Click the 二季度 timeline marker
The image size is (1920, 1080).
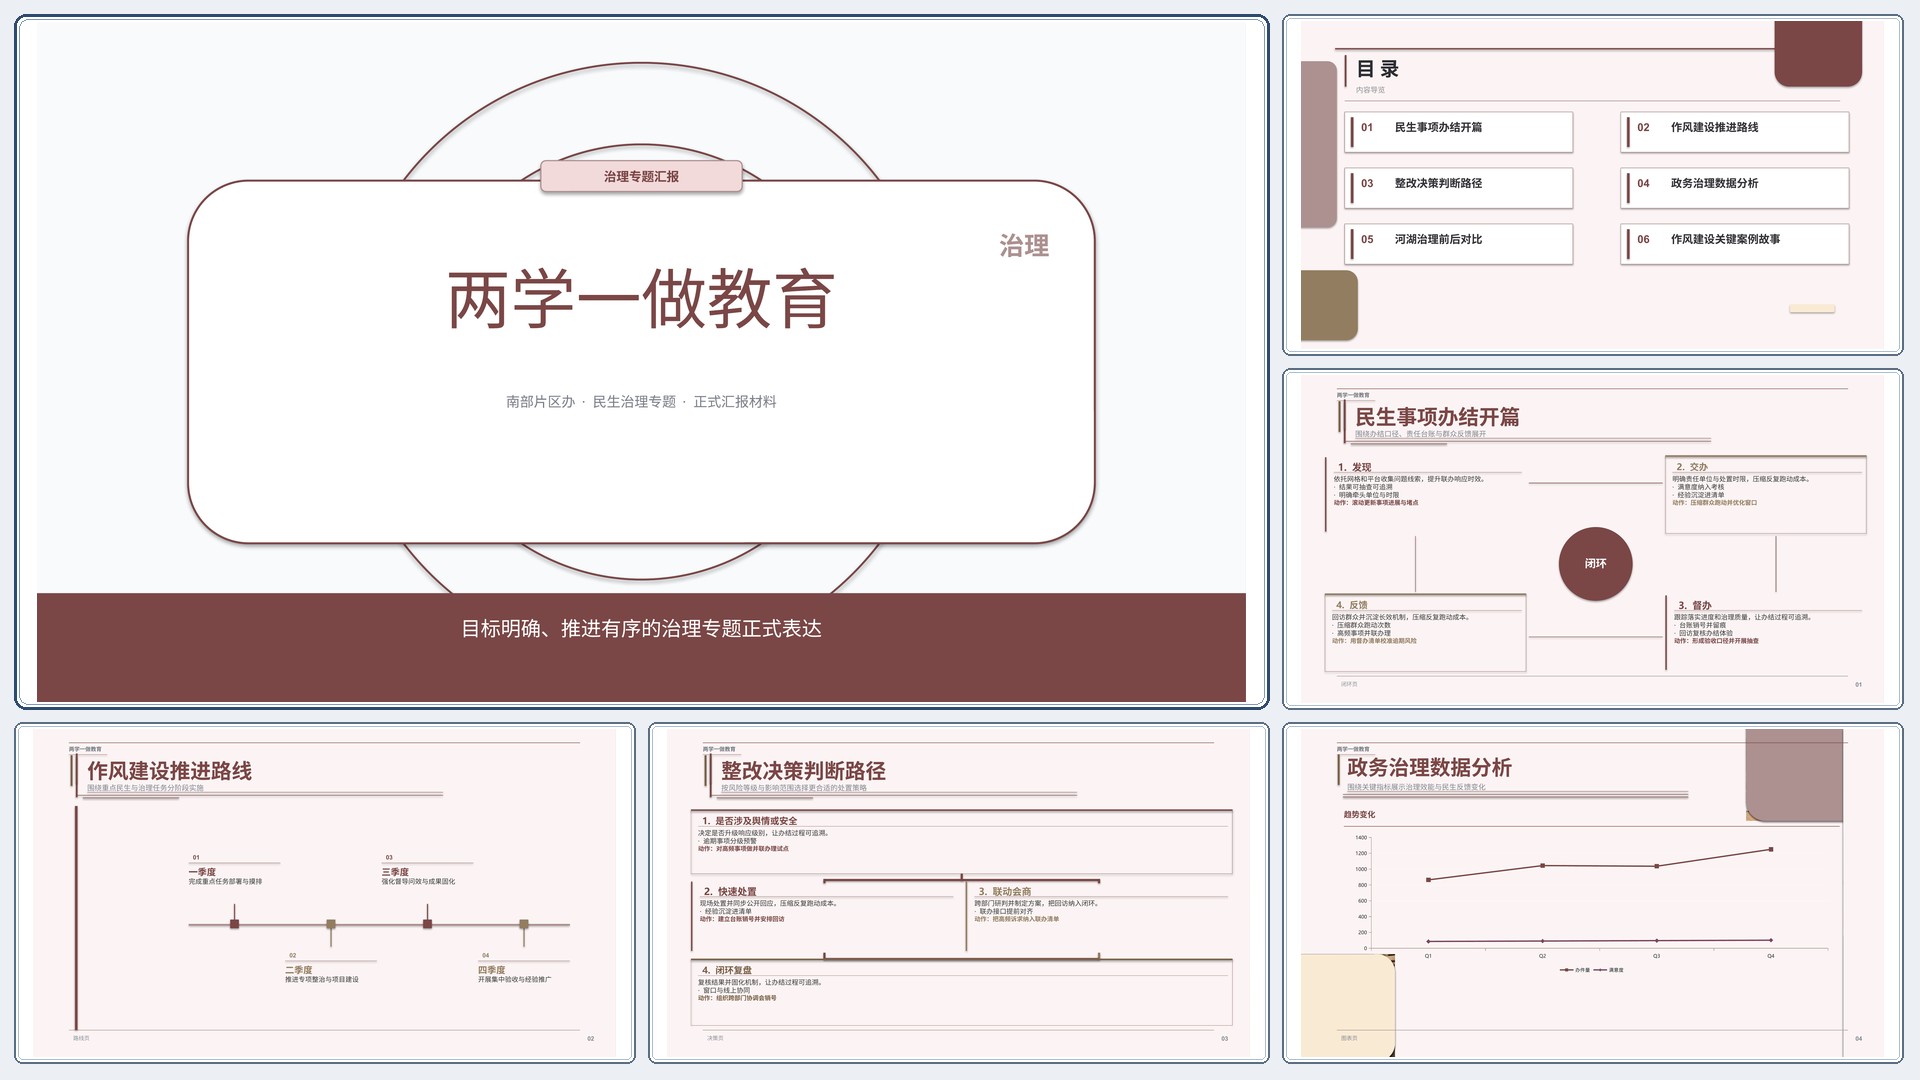point(331,924)
